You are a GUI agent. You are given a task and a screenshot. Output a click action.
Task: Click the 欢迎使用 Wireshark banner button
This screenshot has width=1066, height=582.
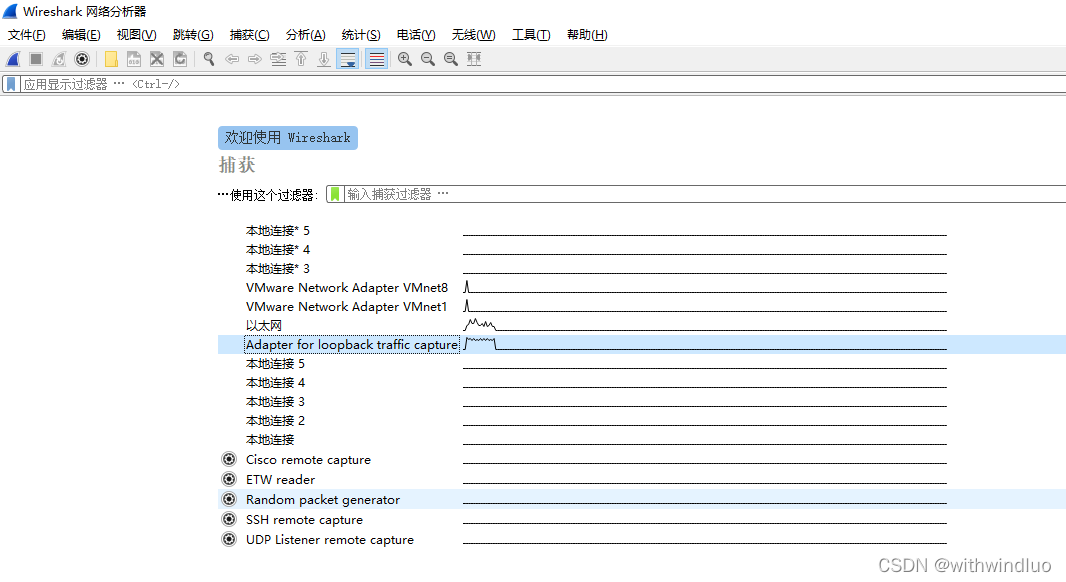coord(288,138)
